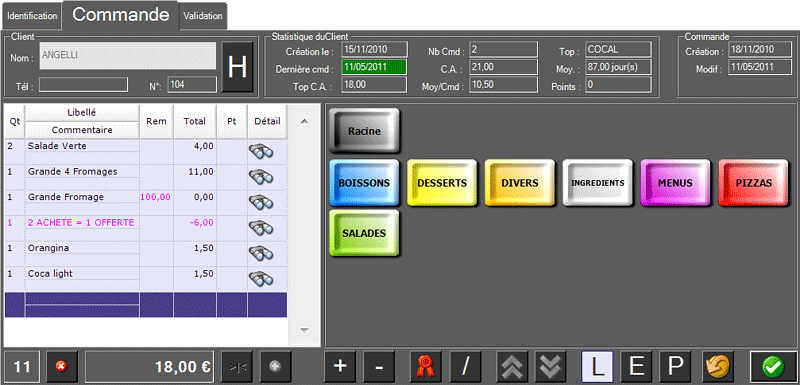Click the Top field showing COCAL
Screen dimensions: 800x385
click(618, 49)
